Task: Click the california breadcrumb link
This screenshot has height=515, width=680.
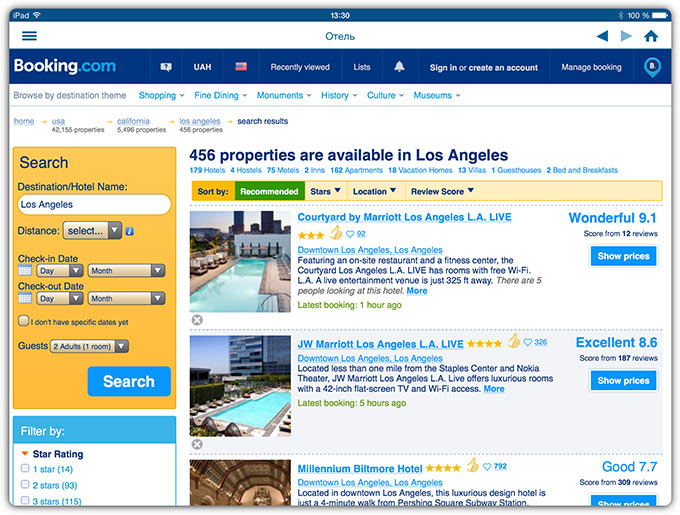Action: [x=133, y=121]
